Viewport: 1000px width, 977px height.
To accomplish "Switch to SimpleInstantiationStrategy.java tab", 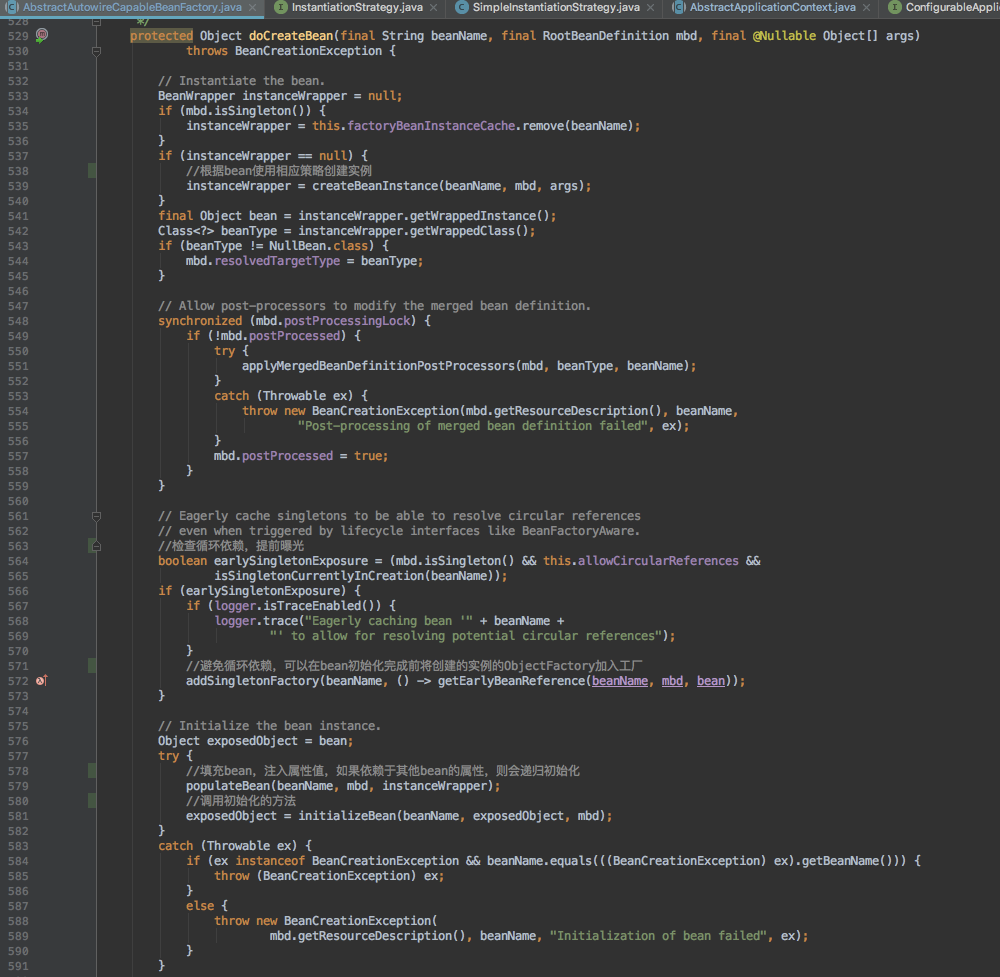I will pos(555,8).
